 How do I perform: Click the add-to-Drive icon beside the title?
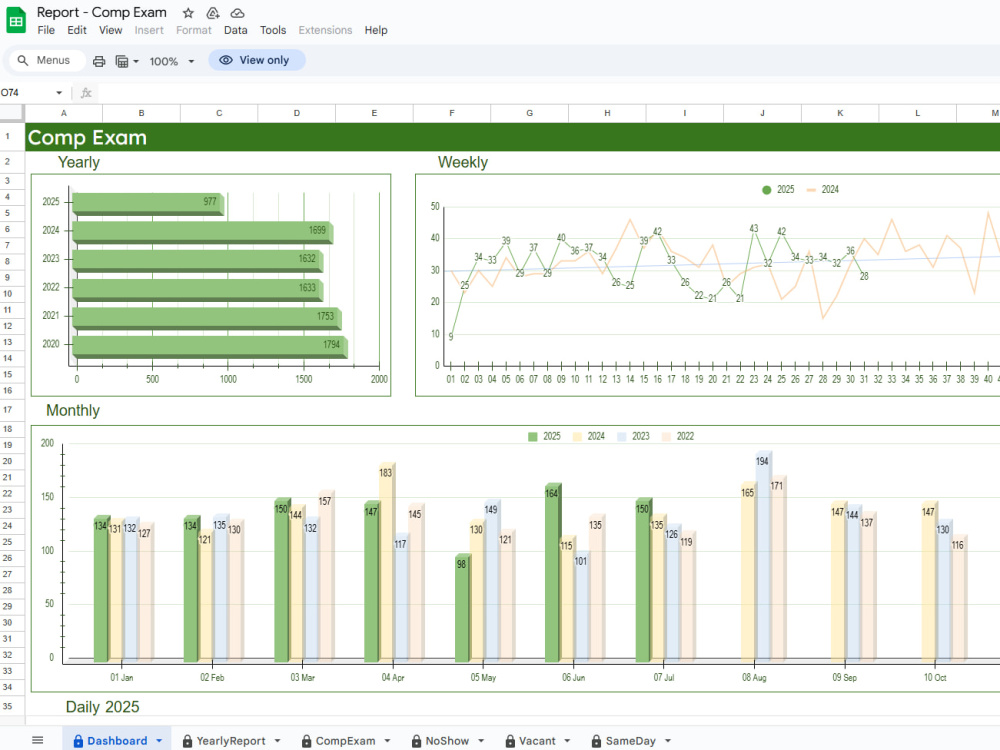[x=213, y=13]
